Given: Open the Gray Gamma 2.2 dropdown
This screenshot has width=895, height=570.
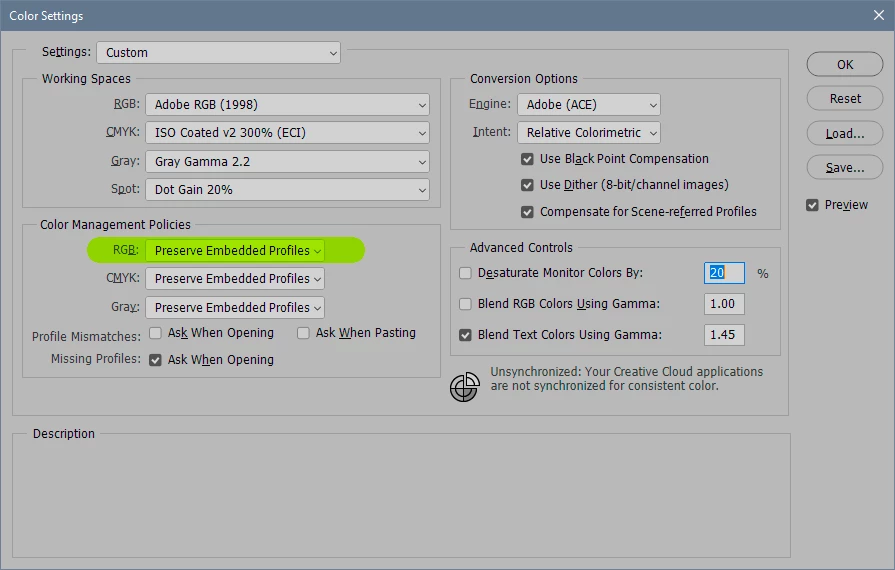Looking at the screenshot, I should (287, 161).
